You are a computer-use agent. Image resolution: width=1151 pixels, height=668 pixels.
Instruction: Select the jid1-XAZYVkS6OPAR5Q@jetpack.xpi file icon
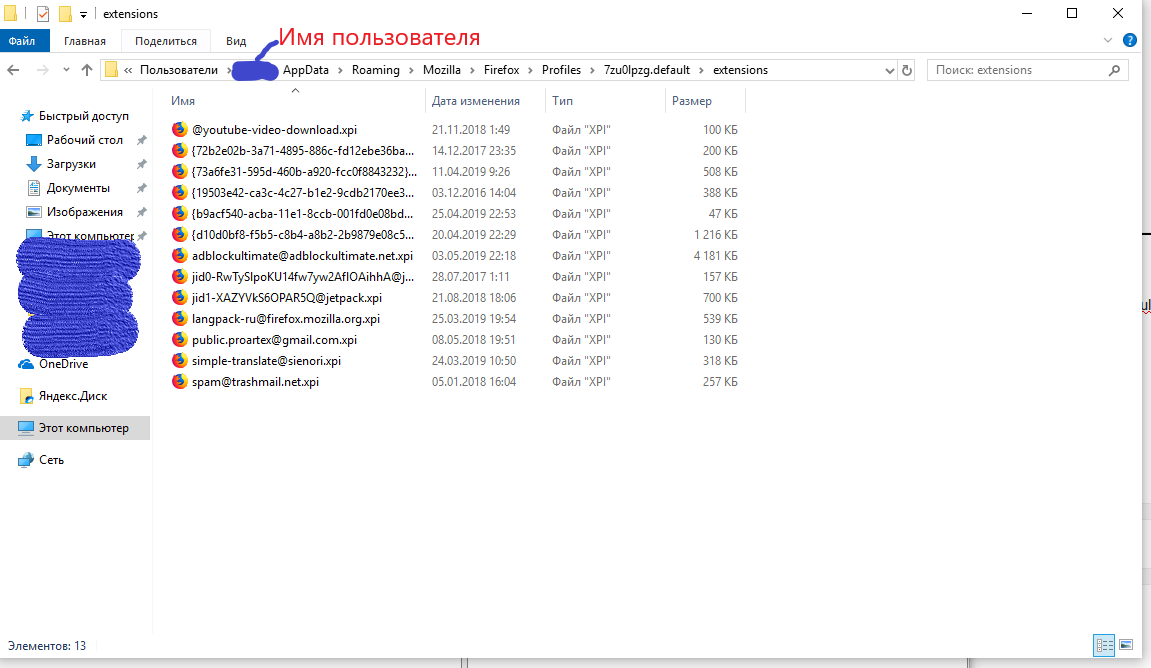pyautogui.click(x=180, y=297)
